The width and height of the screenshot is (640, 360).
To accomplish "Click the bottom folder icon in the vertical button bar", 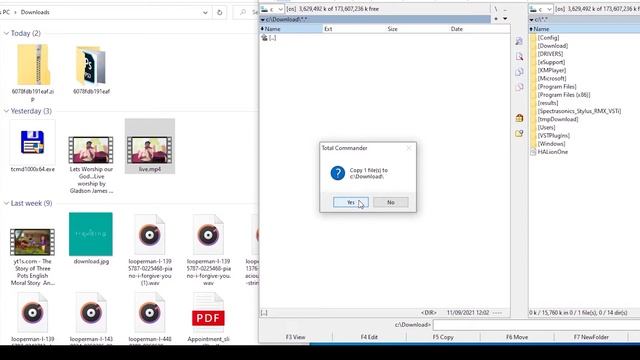I will click(519, 133).
